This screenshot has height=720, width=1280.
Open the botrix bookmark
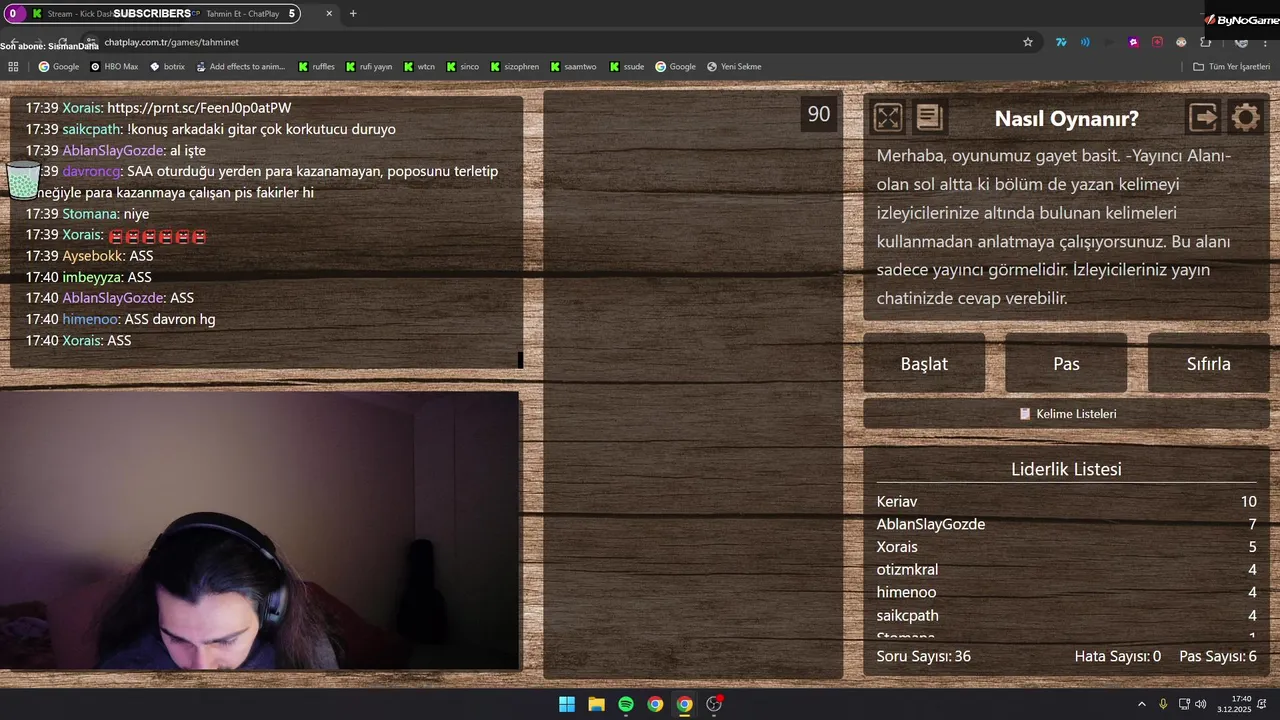pyautogui.click(x=167, y=67)
